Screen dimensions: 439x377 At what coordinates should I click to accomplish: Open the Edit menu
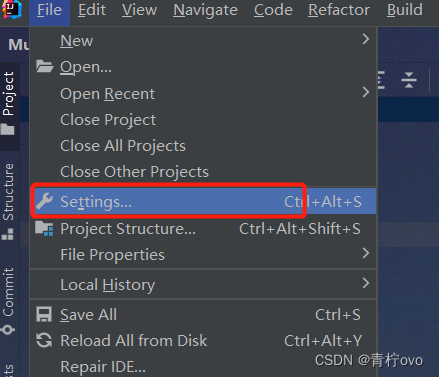pyautogui.click(x=92, y=10)
